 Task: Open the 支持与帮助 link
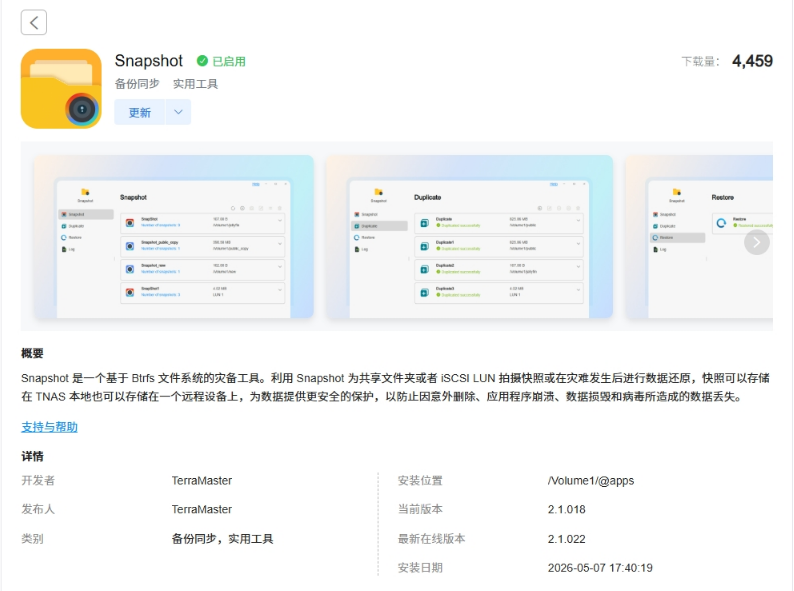(50, 427)
